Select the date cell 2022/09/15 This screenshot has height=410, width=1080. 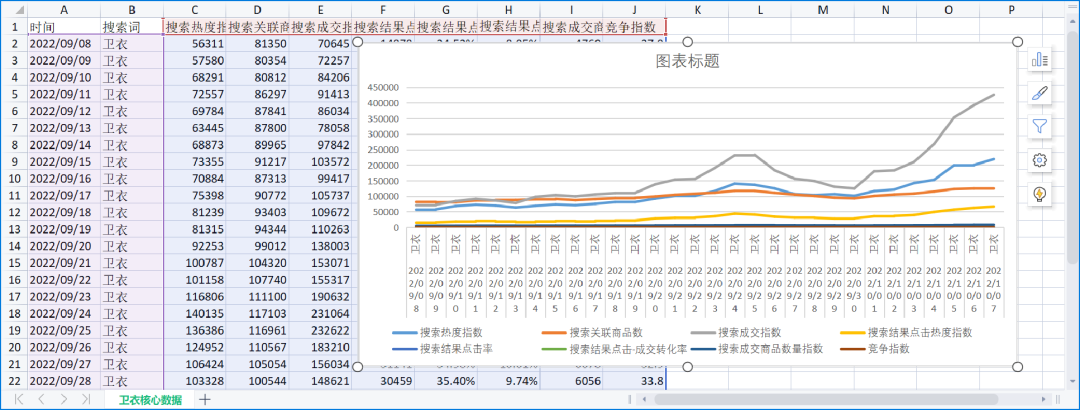pos(64,161)
